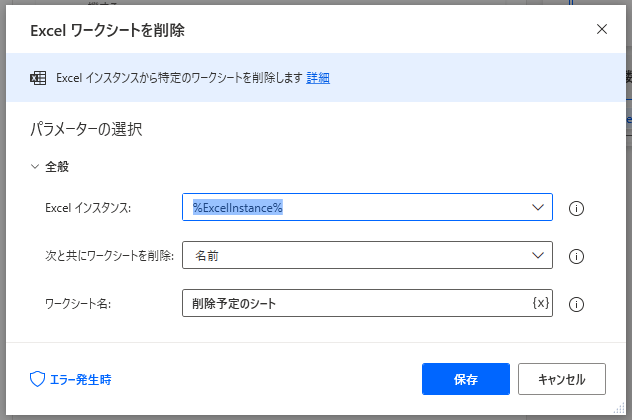
Task: Click the 名前 combo box field
Action: (x=355, y=255)
